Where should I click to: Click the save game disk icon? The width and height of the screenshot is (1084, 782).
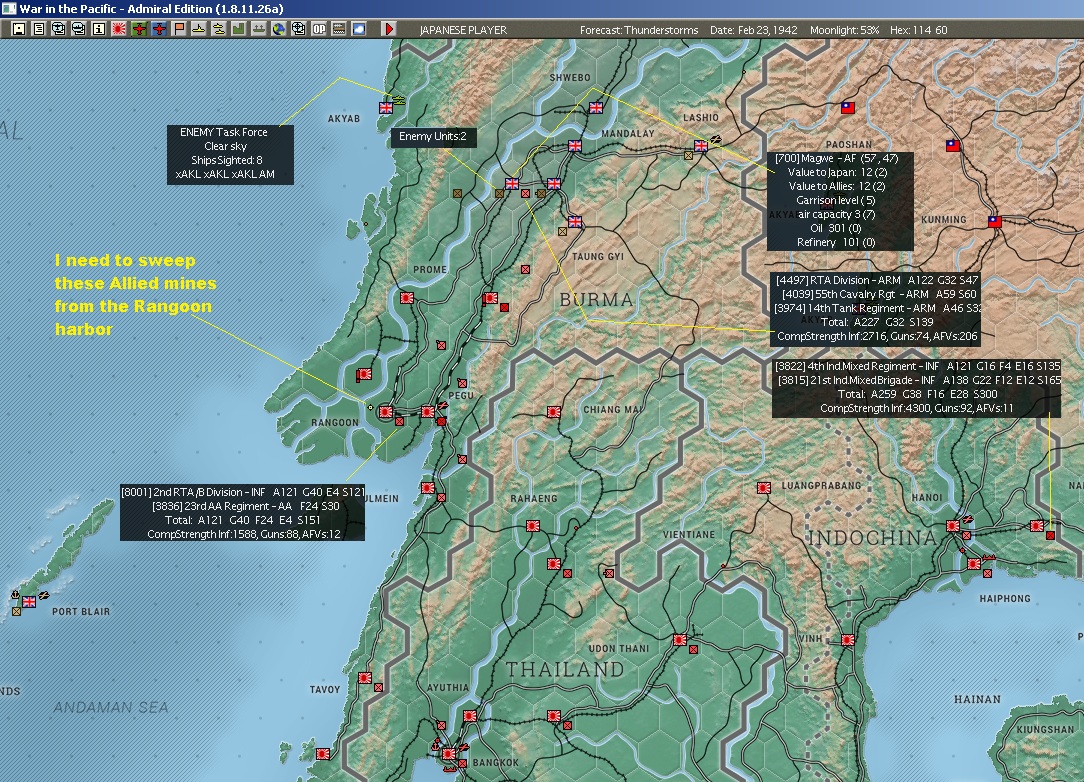coord(19,29)
